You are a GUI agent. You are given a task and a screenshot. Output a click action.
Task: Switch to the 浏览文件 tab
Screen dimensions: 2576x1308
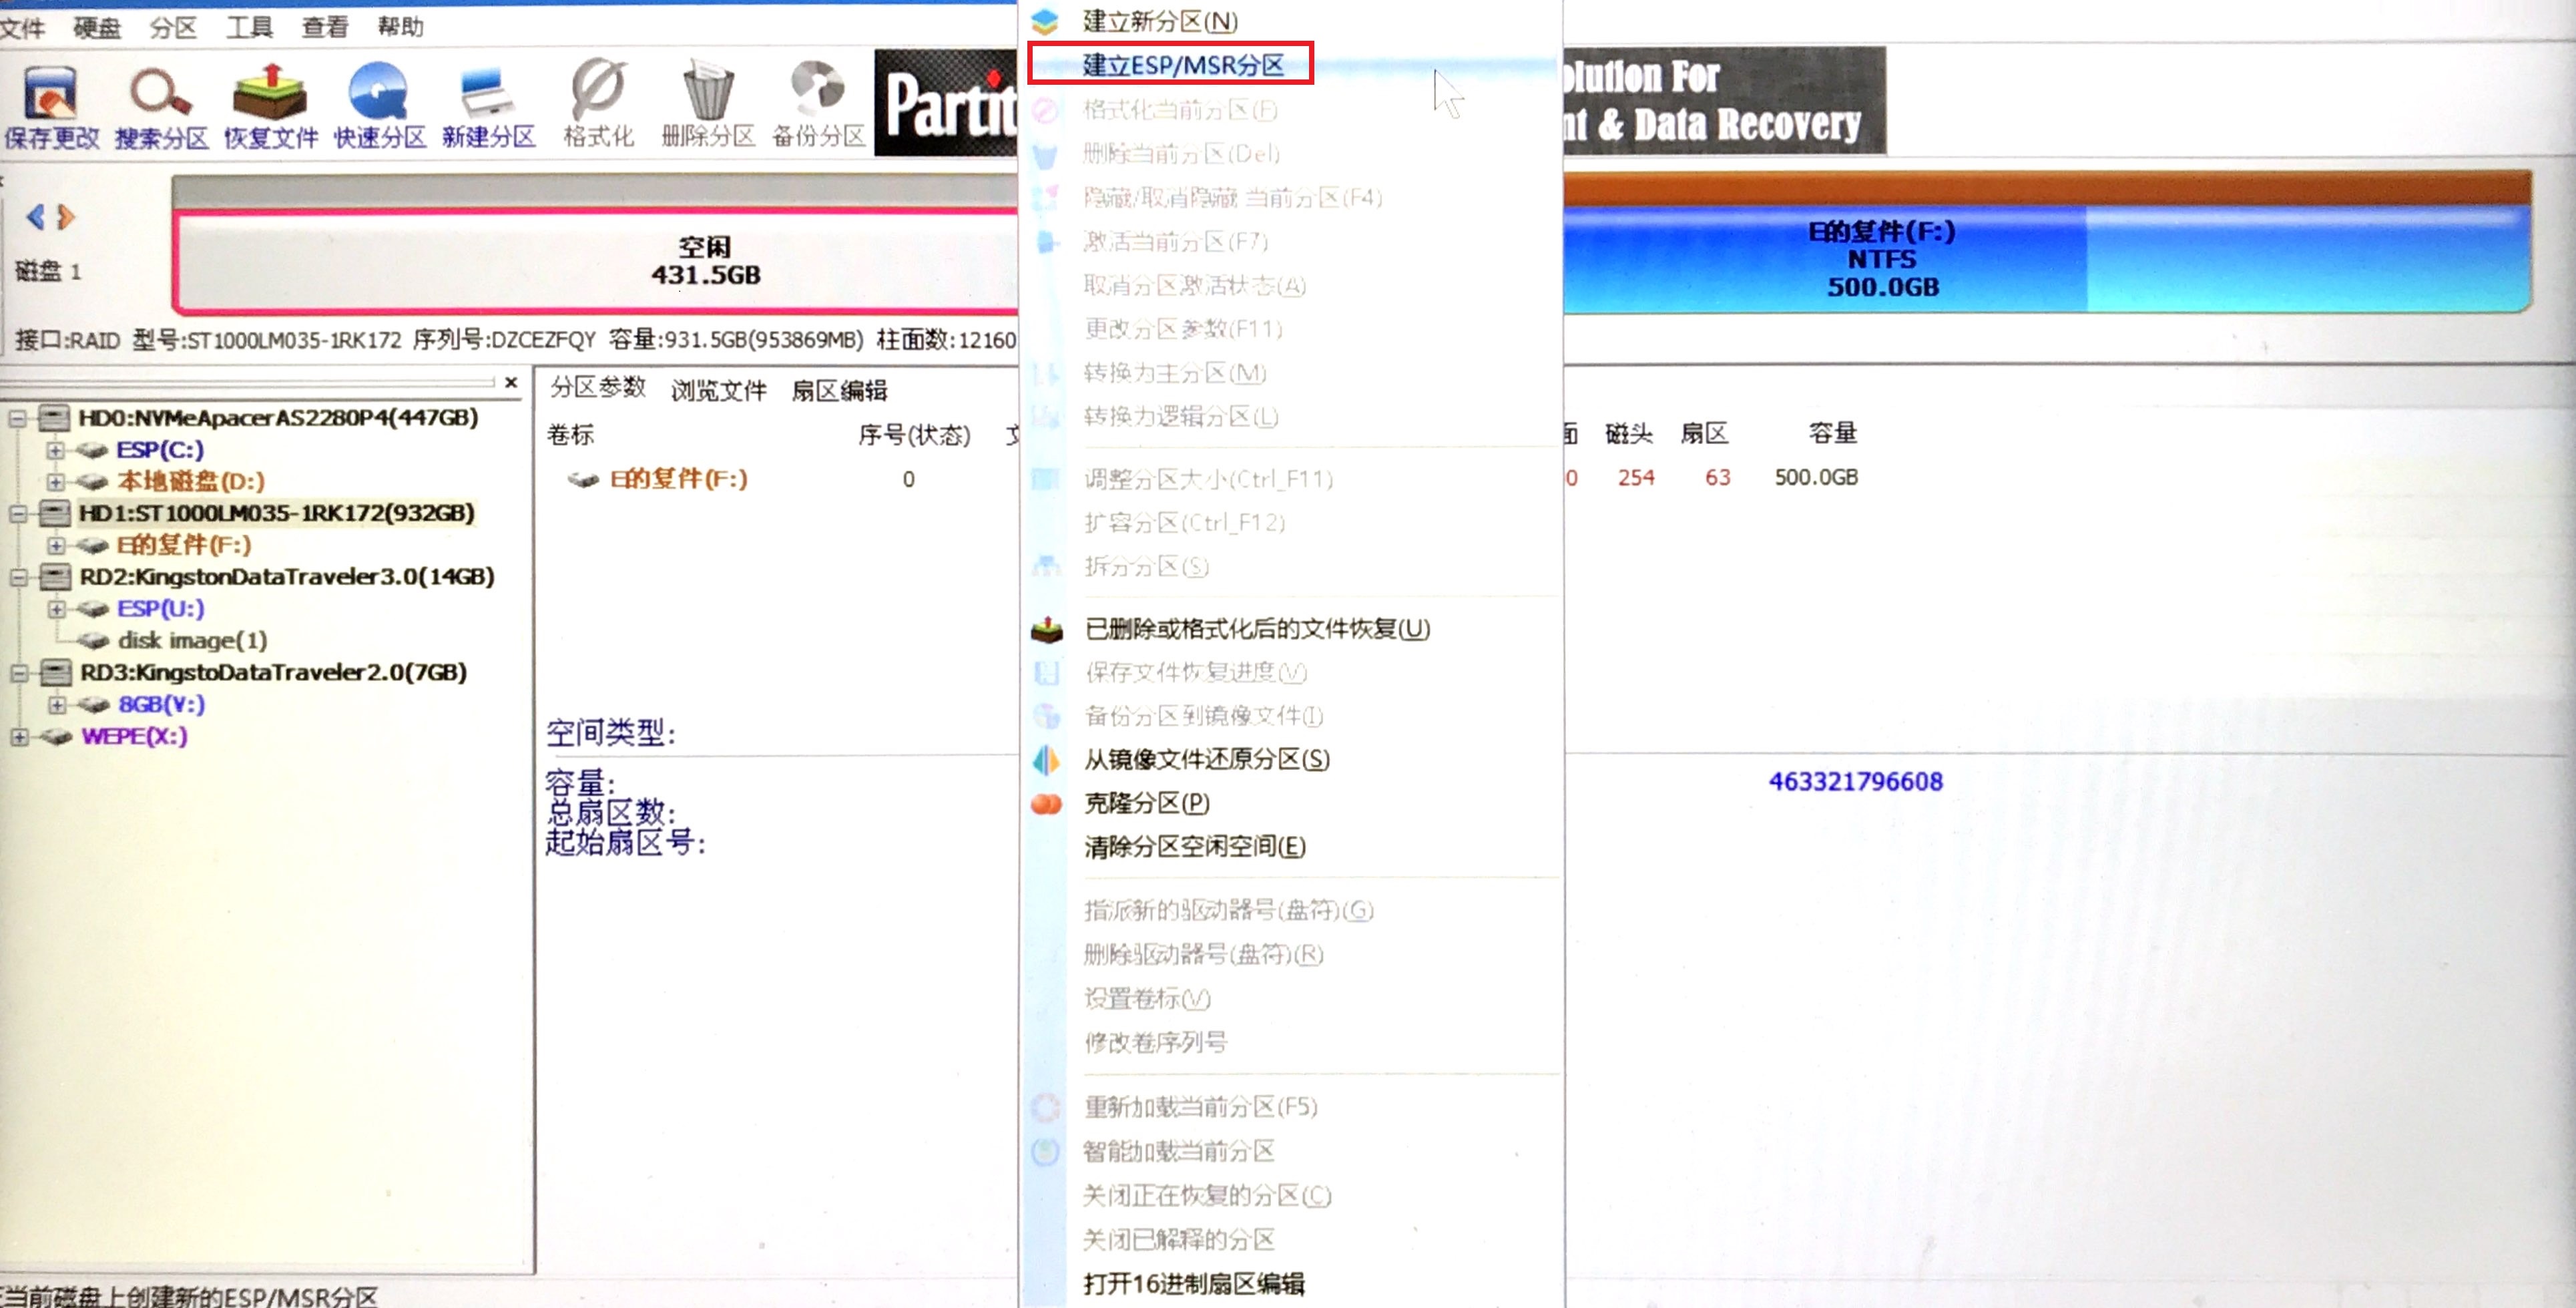click(718, 390)
